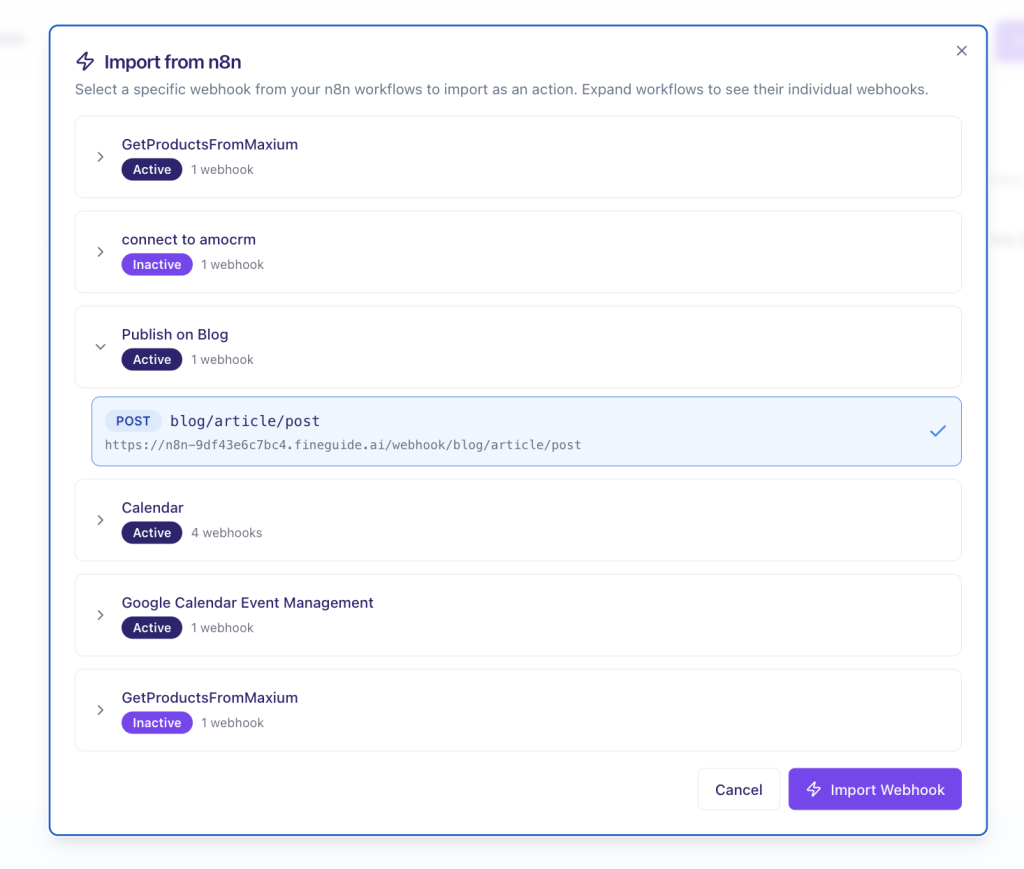Expand the first GetProductsFromMaxium workflow (Active)
Image resolution: width=1024 pixels, height=869 pixels.
point(100,157)
